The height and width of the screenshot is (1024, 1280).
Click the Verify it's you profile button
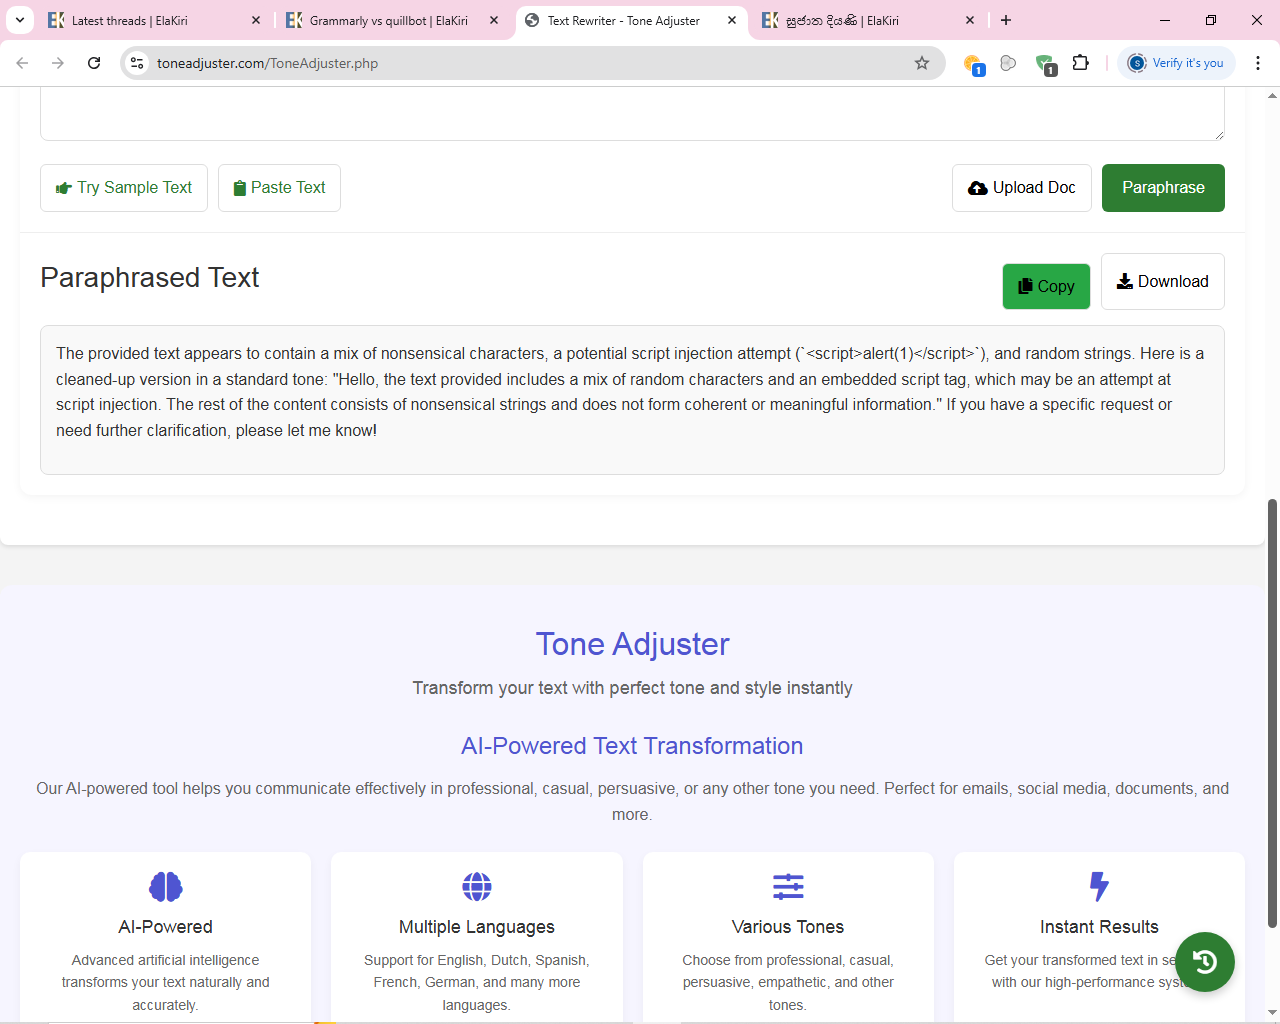point(1177,63)
